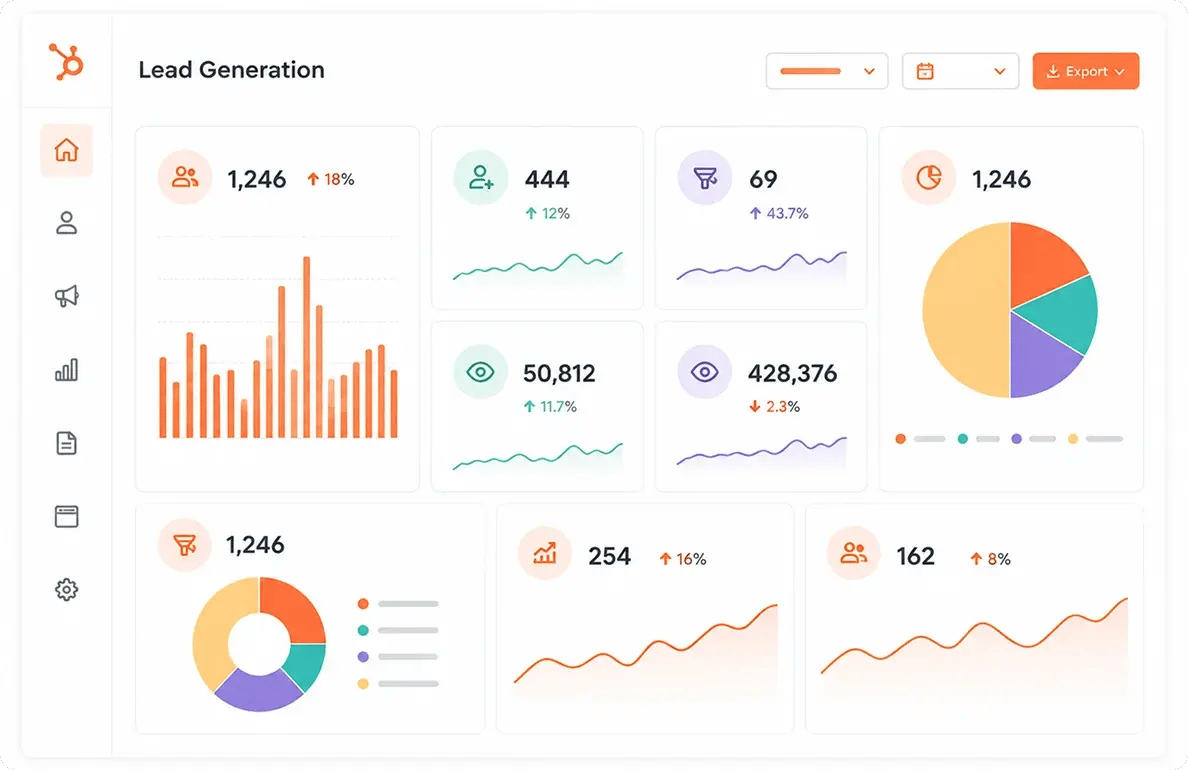Screen dimensions: 1188x770
Task: Click the growth chart icon beside 254
Action: (x=545, y=553)
